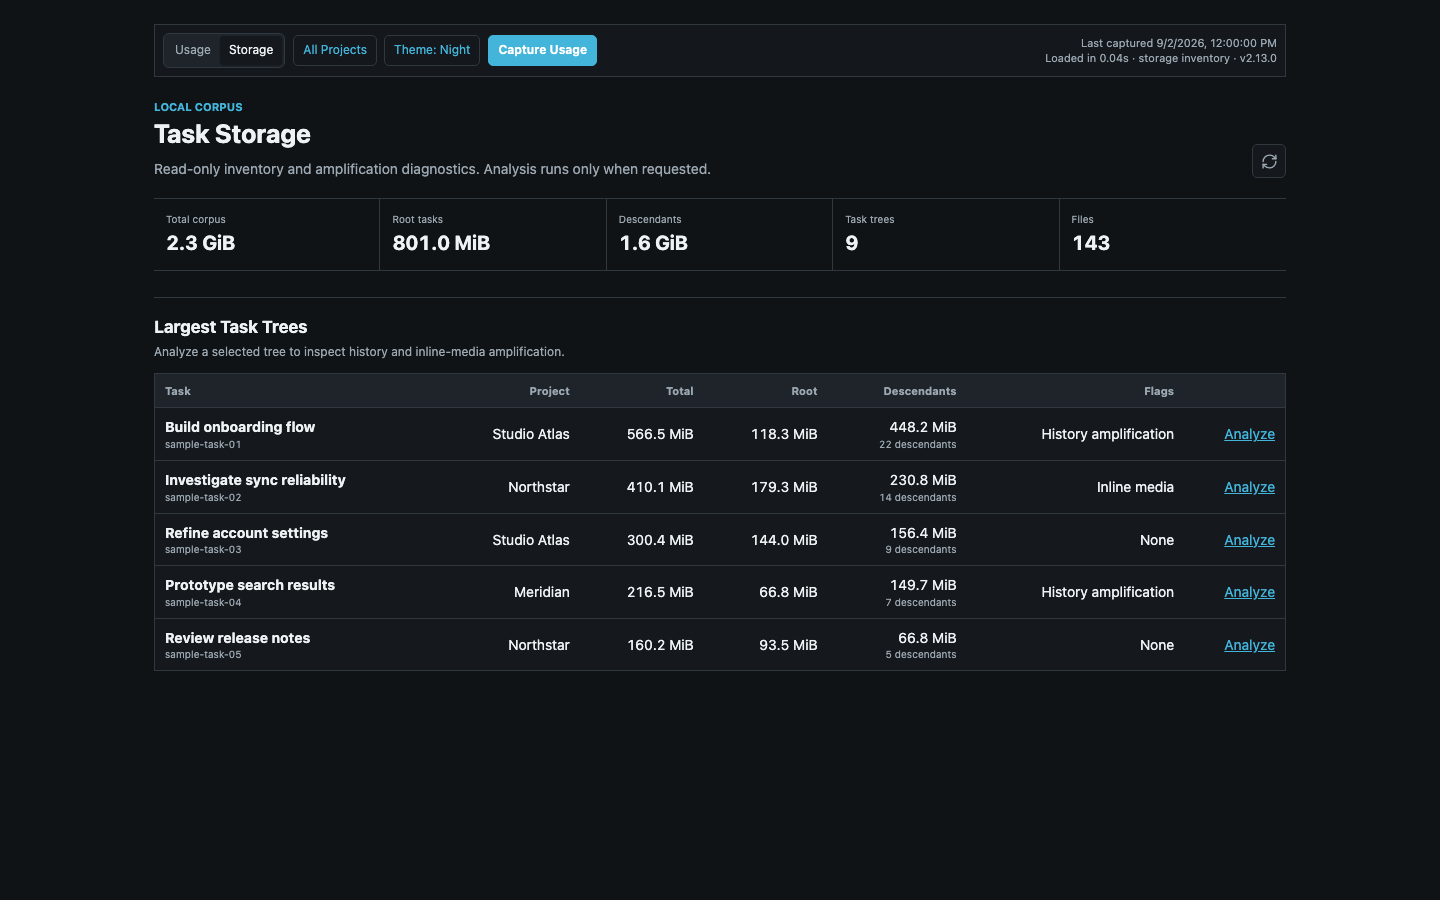Analyze the Prototype search results tree
Viewport: 1440px width, 900px height.
coord(1249,592)
